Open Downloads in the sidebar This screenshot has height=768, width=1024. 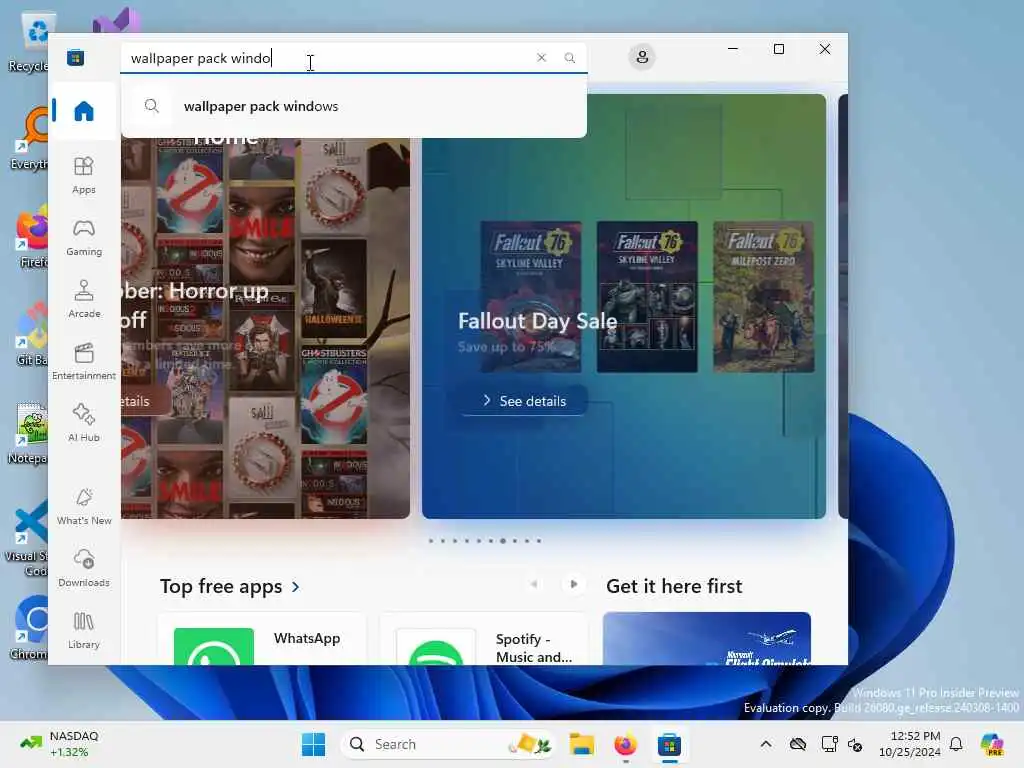click(84, 568)
